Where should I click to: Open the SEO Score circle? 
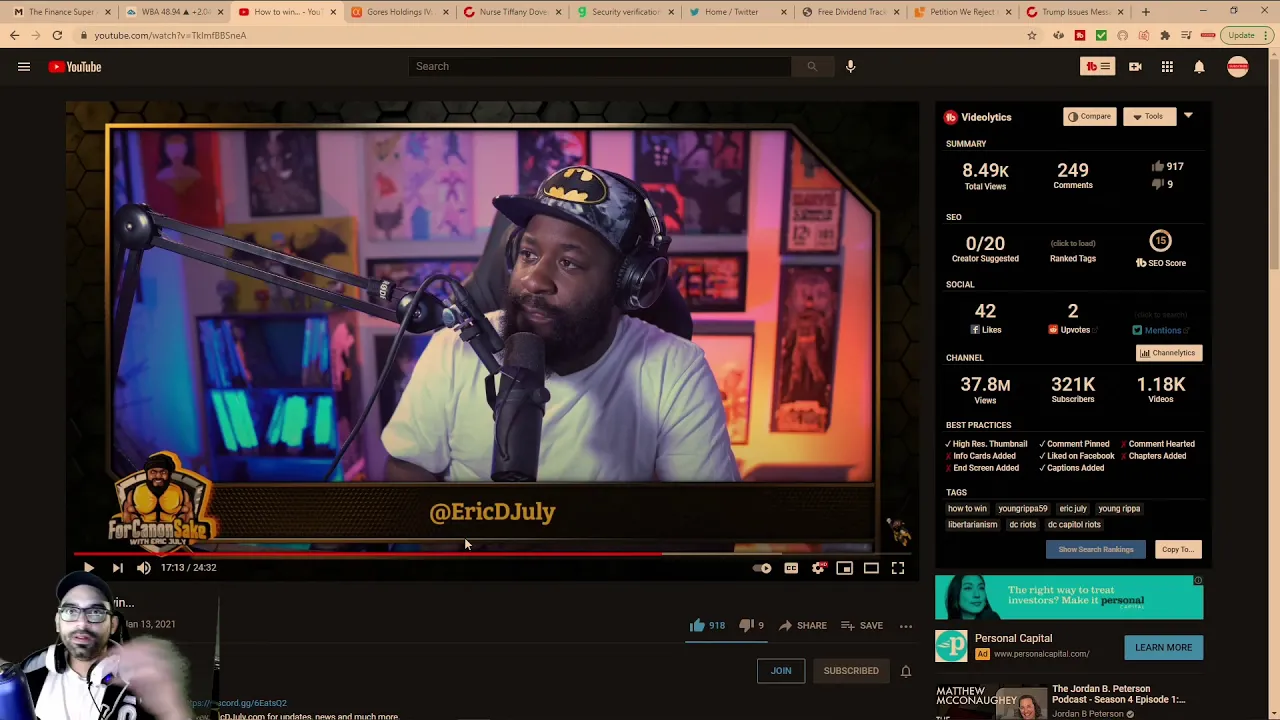click(1160, 241)
